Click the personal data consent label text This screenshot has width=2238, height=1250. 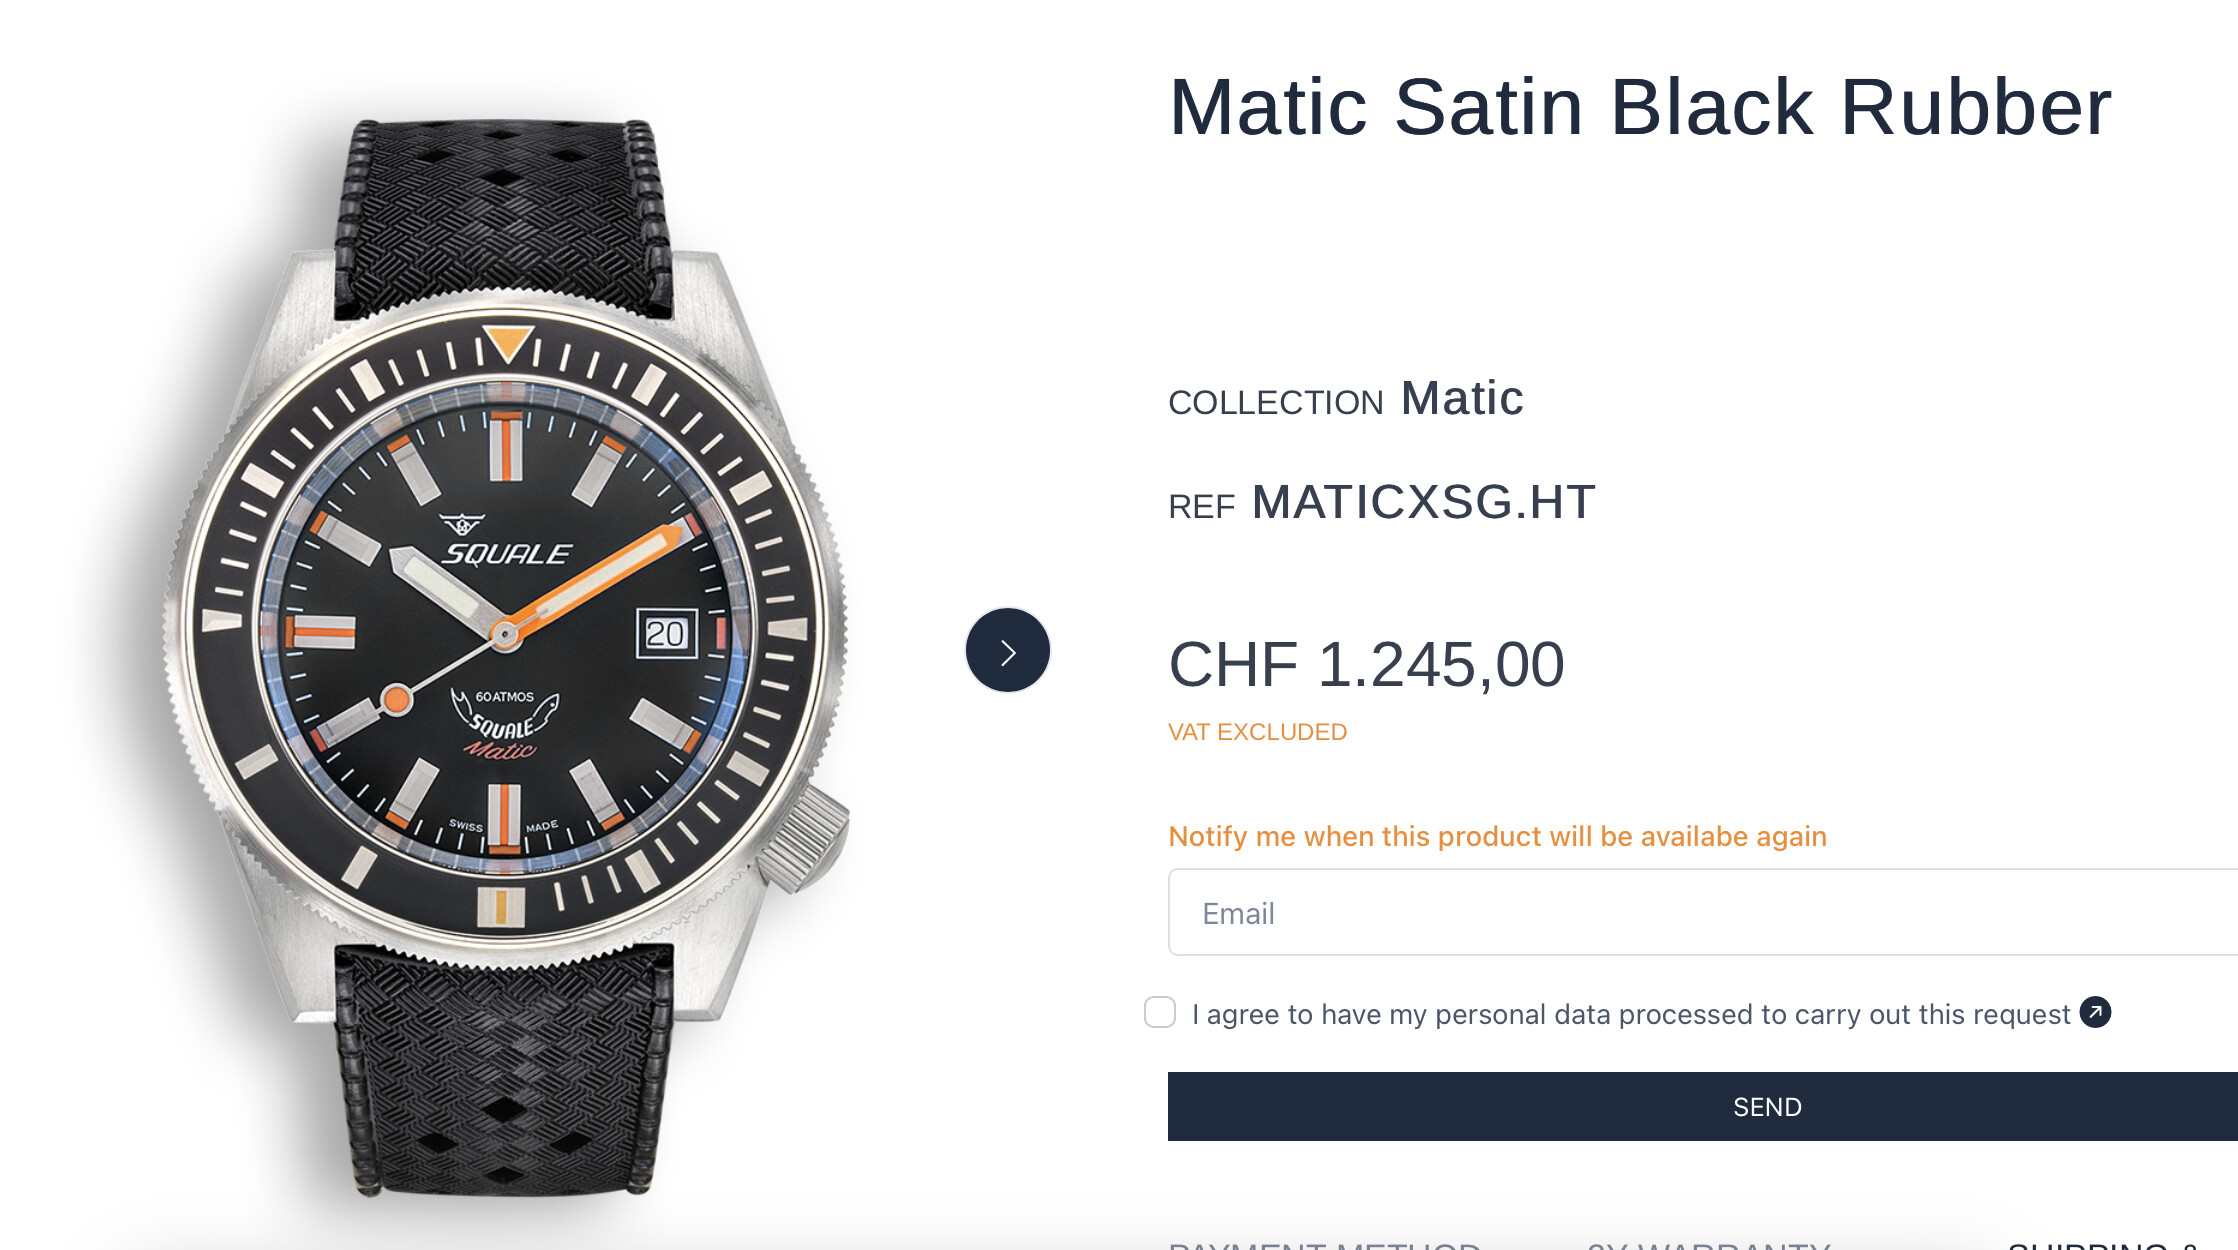point(1630,1014)
